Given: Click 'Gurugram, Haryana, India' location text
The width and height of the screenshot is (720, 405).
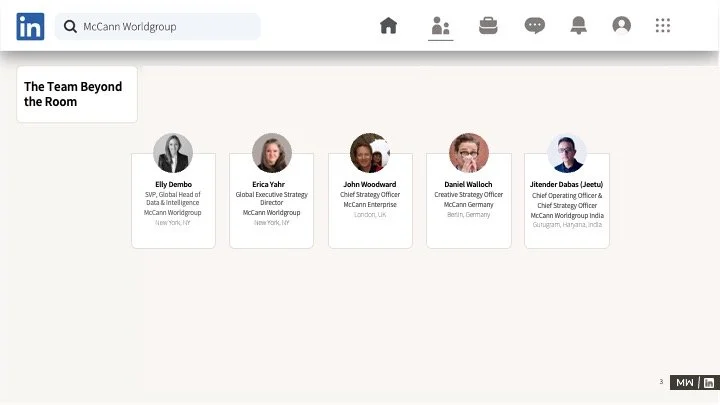Looking at the screenshot, I should [x=567, y=225].
